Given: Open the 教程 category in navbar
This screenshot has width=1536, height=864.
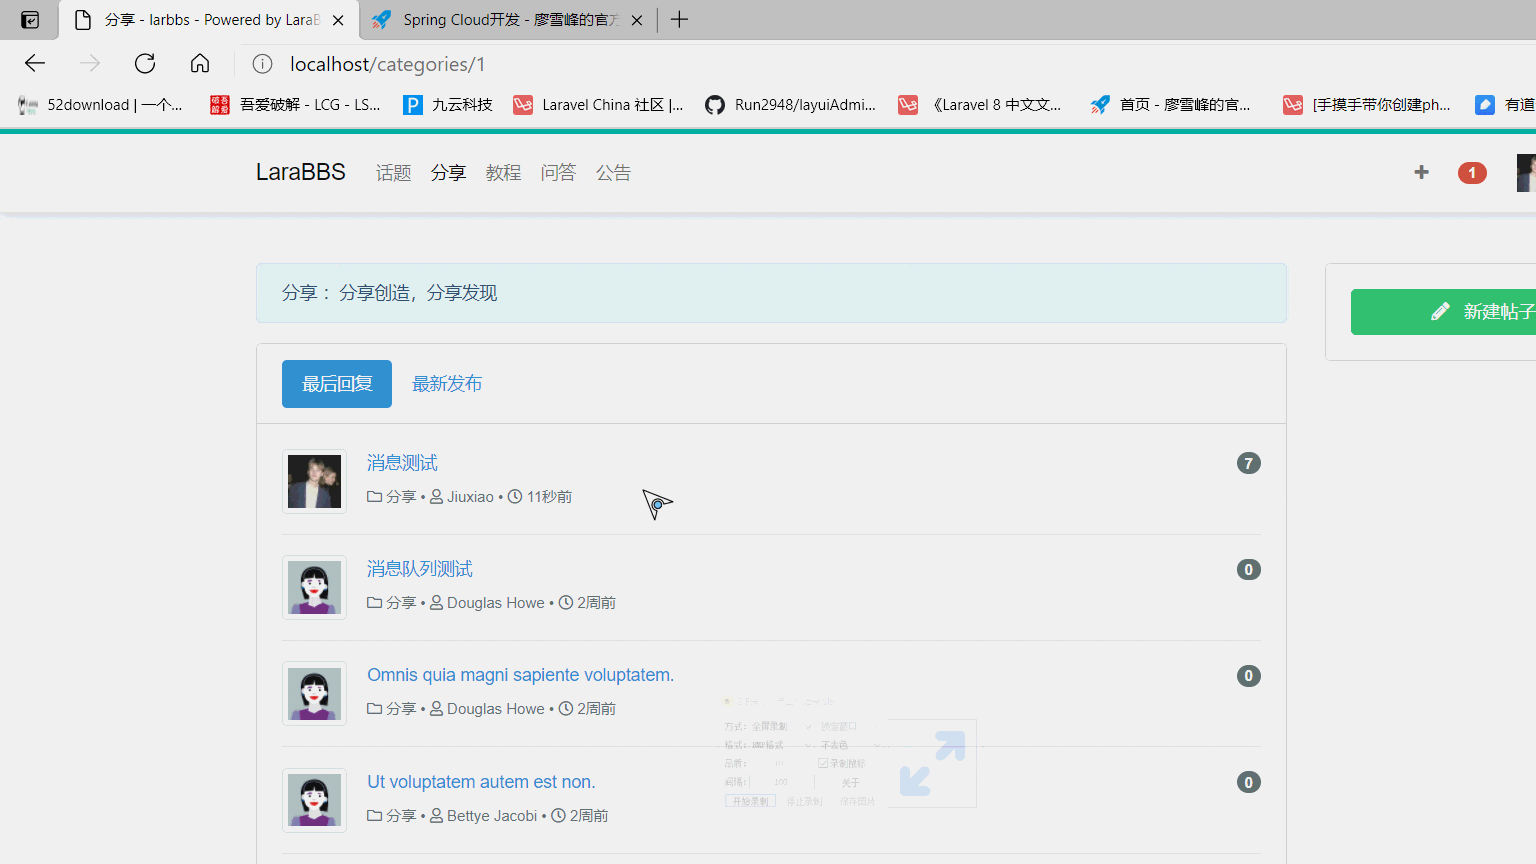Looking at the screenshot, I should (x=503, y=173).
